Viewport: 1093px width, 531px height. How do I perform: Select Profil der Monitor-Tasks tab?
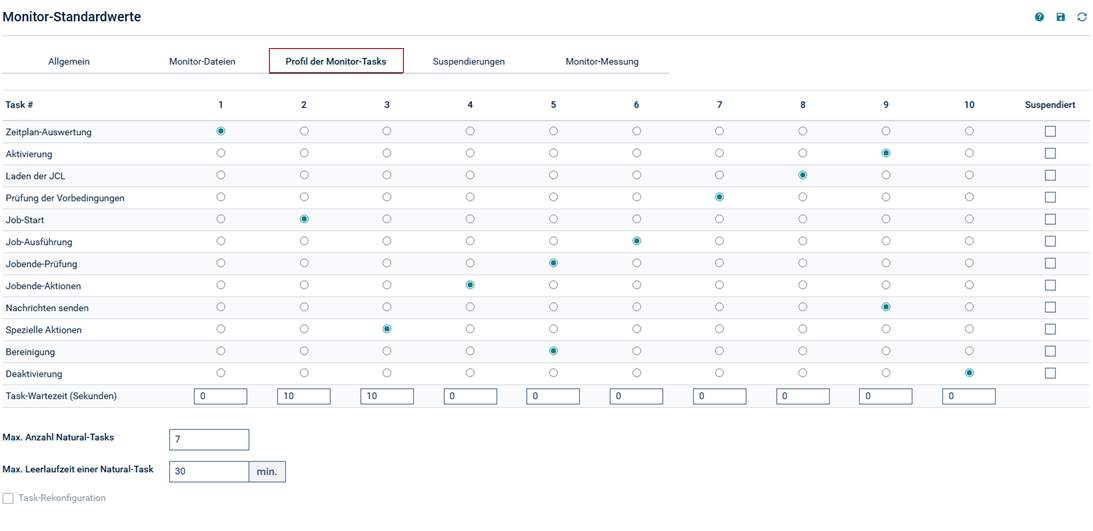click(x=336, y=61)
